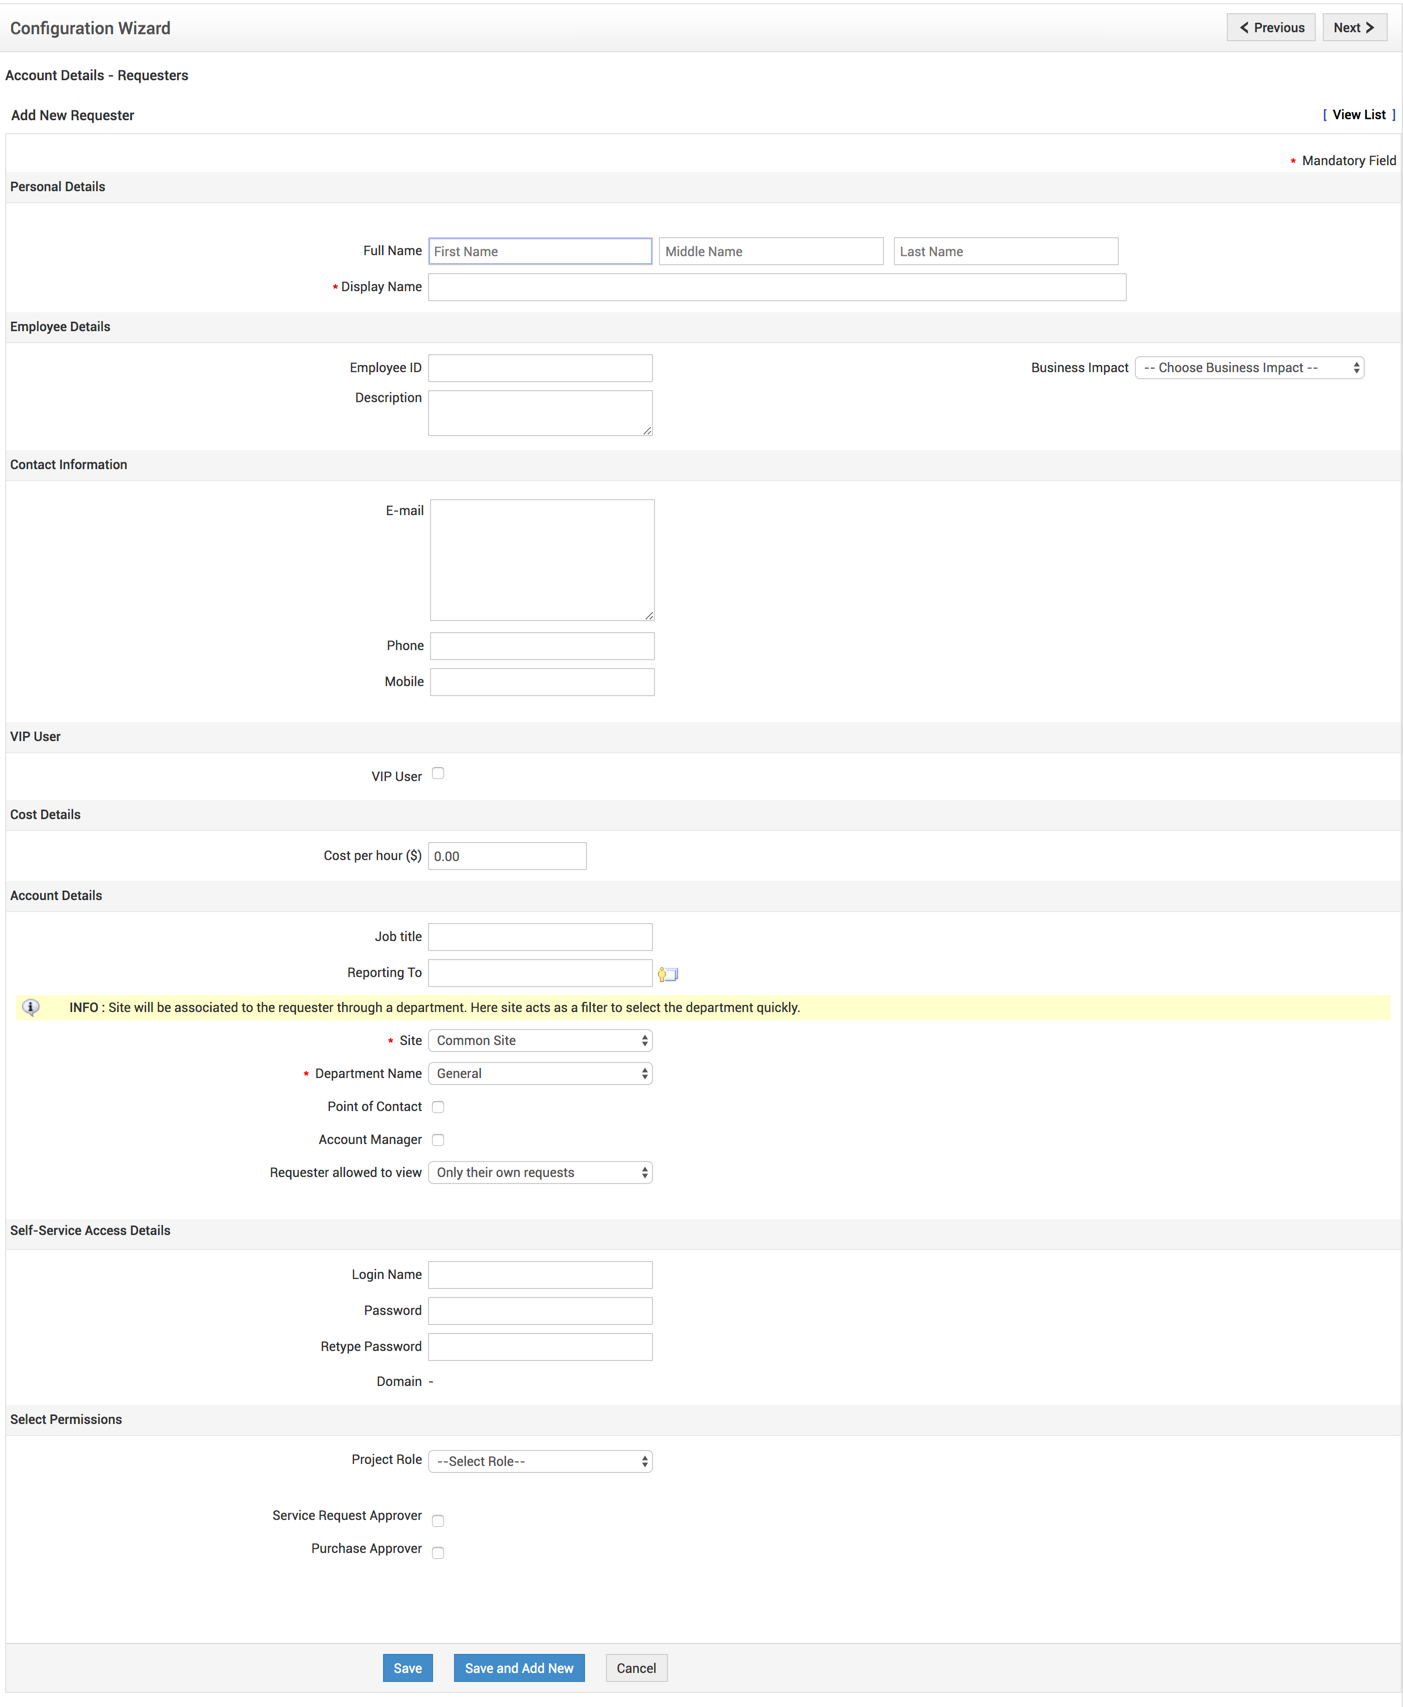
Task: Expand the Site dropdown
Action: pos(540,1041)
